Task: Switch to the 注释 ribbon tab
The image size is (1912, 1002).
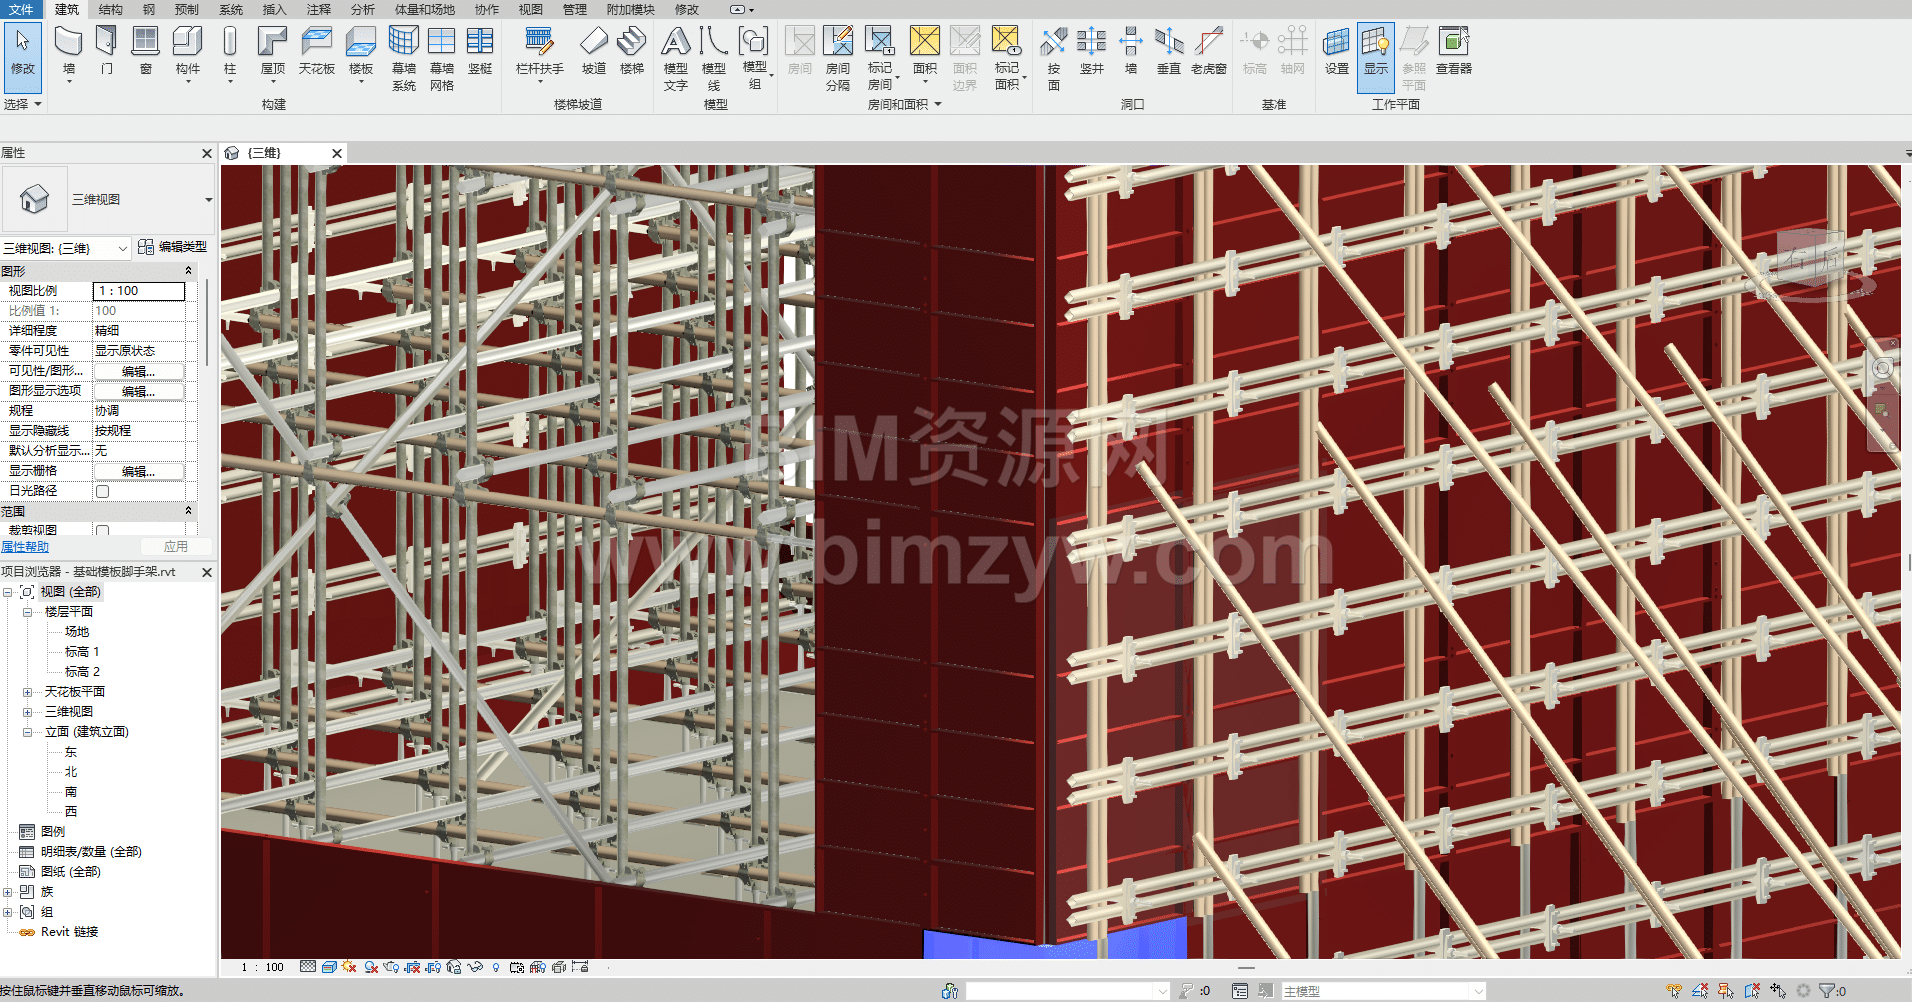Action: [x=319, y=9]
